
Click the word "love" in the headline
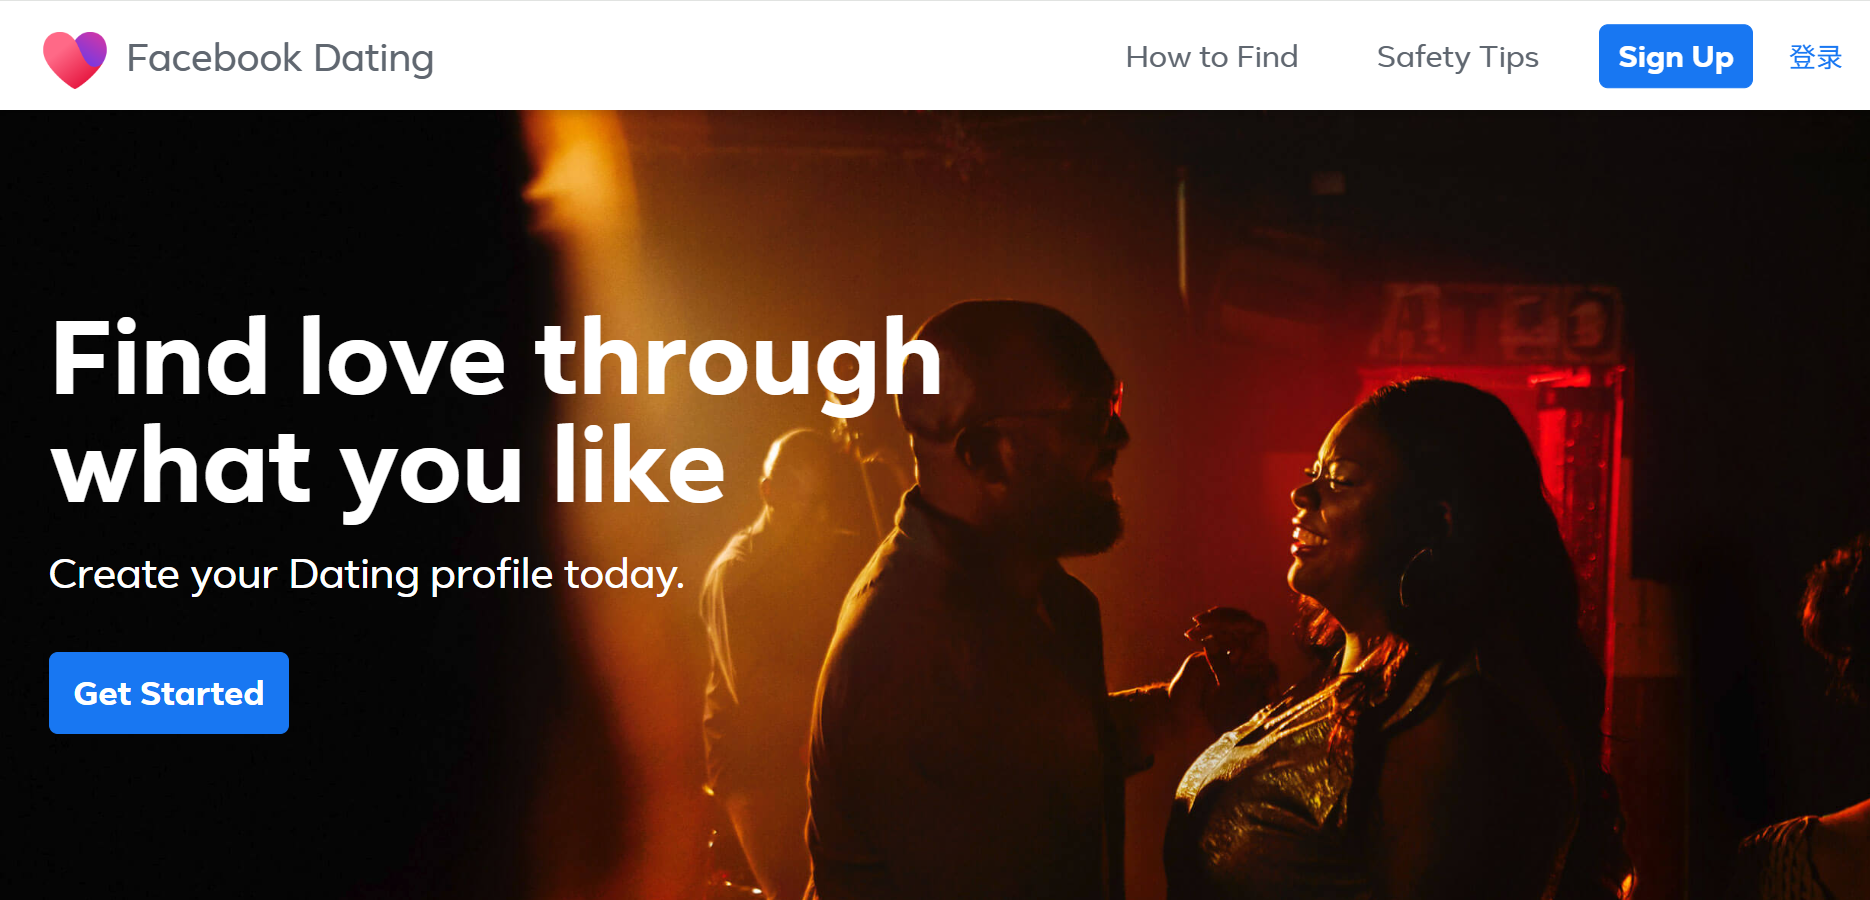402,358
